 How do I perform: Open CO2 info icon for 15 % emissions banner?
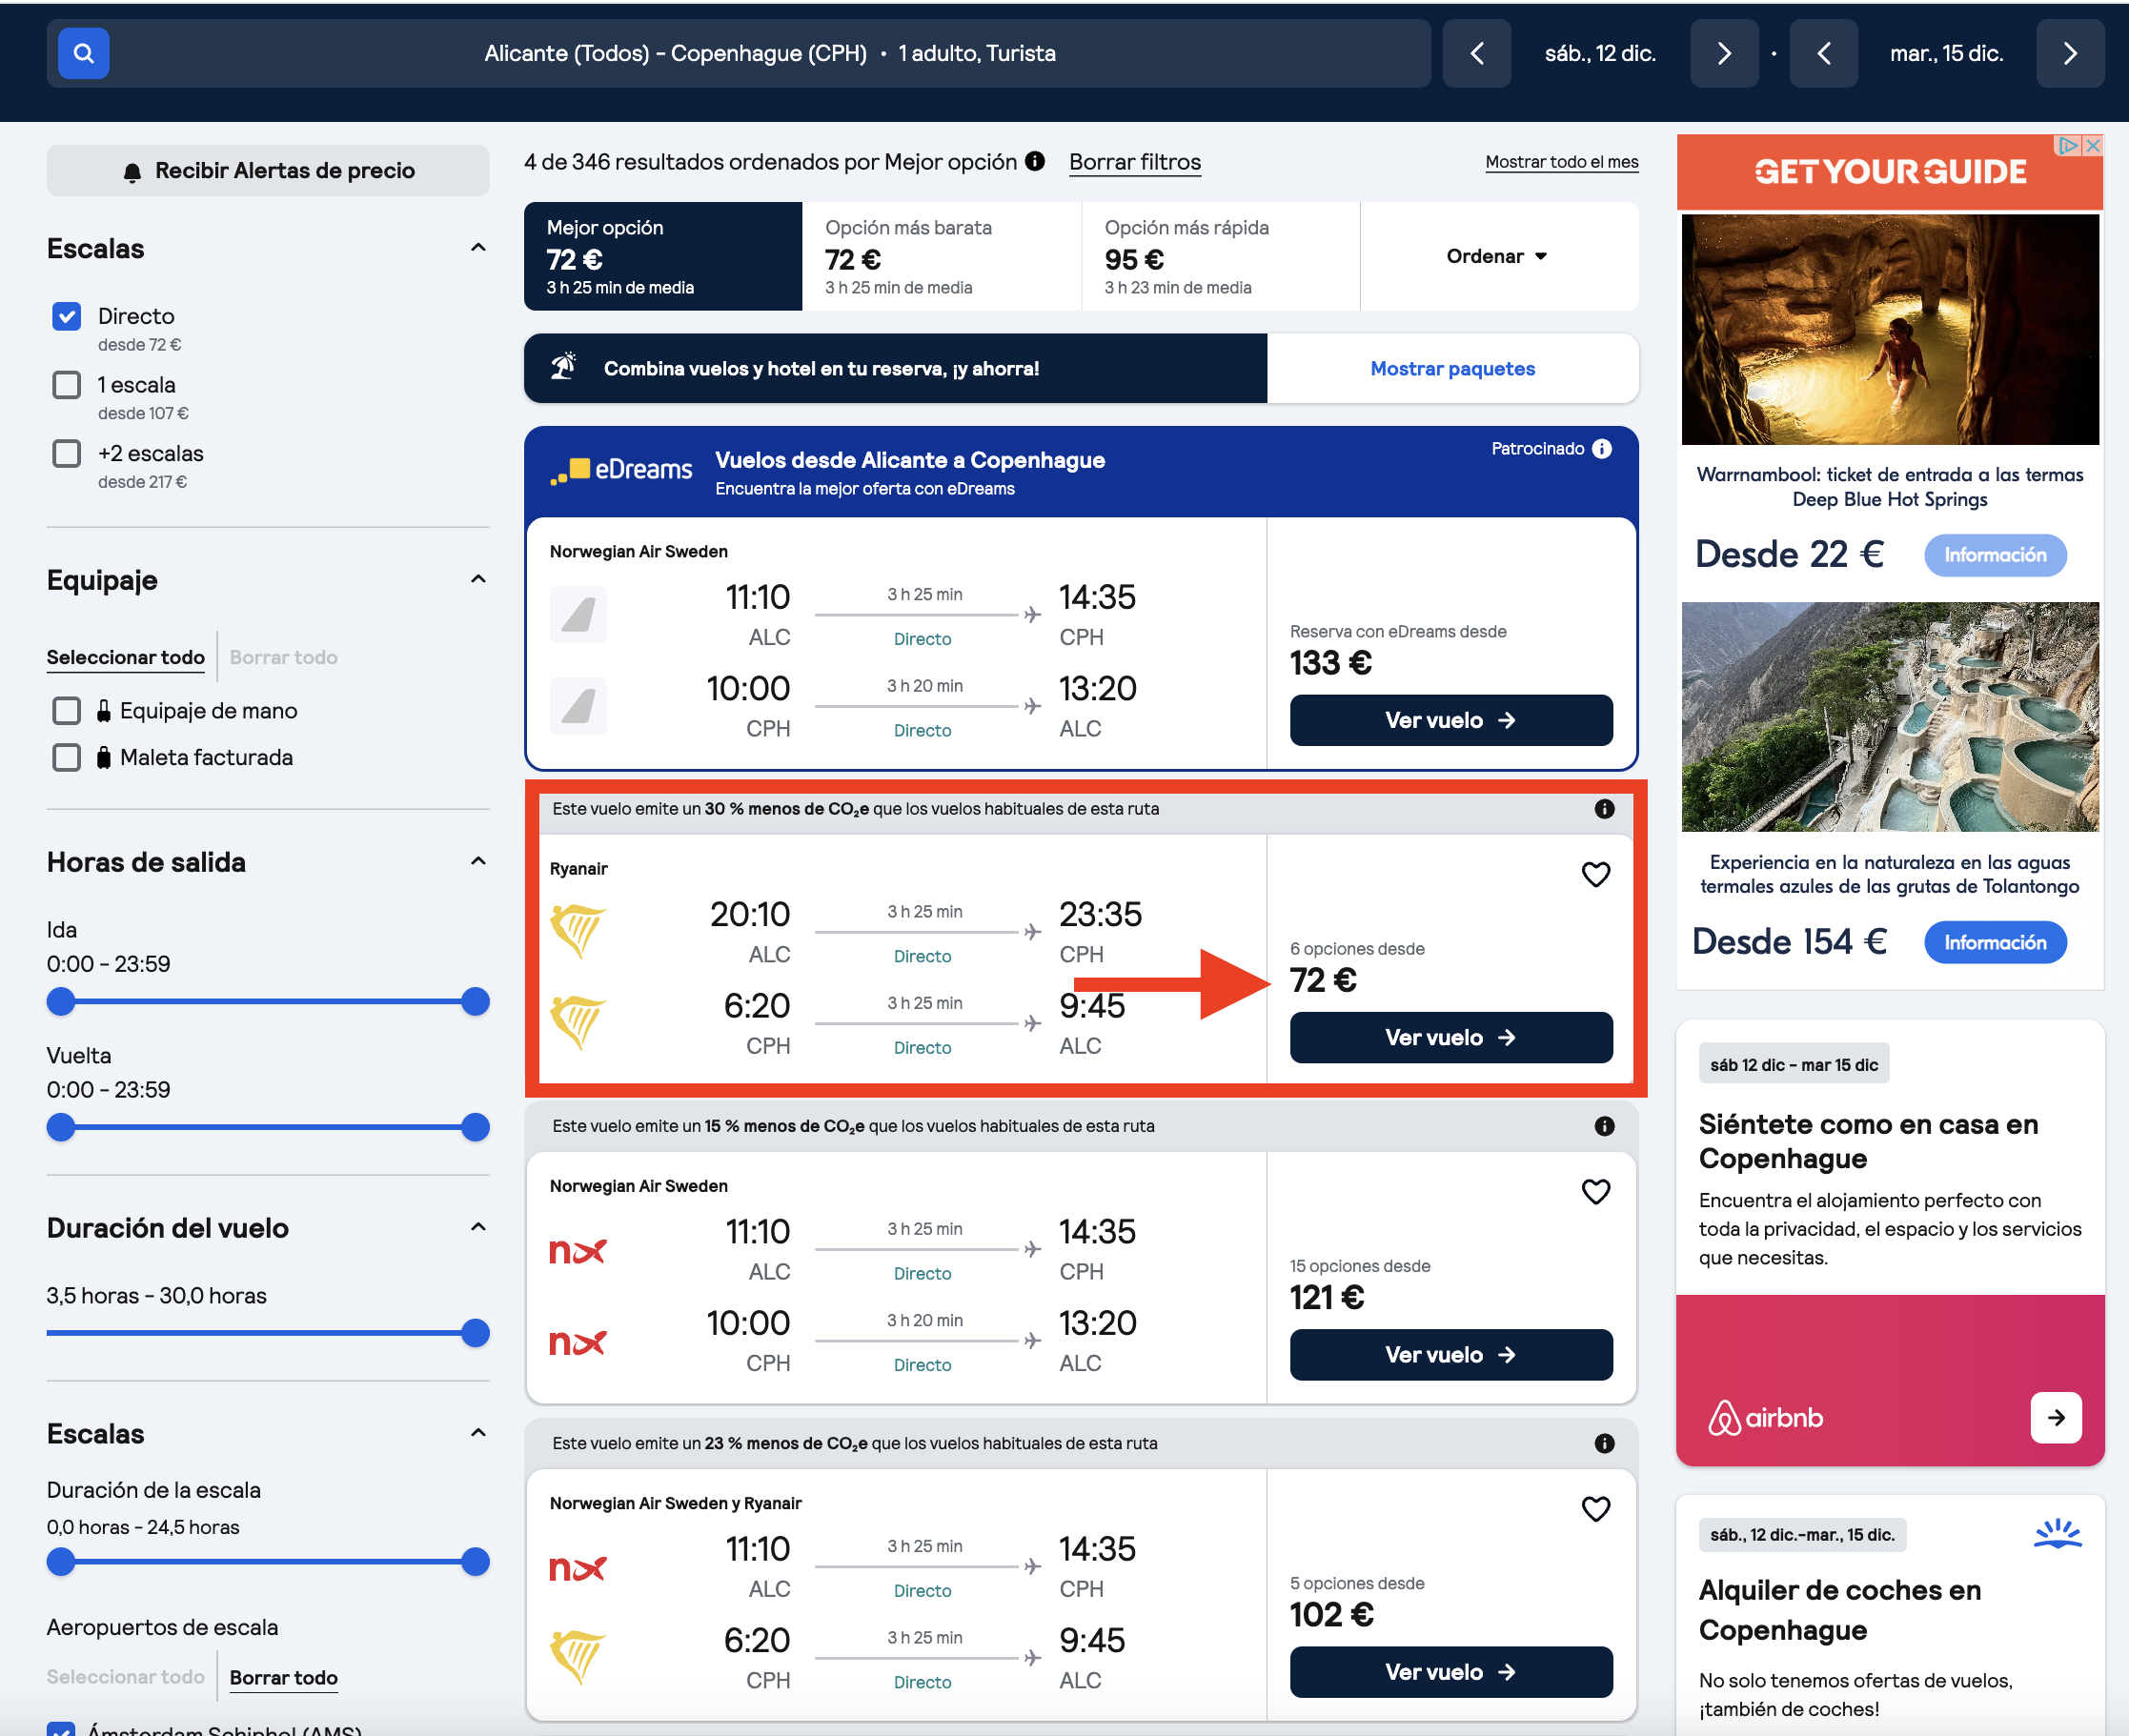click(x=1605, y=1126)
